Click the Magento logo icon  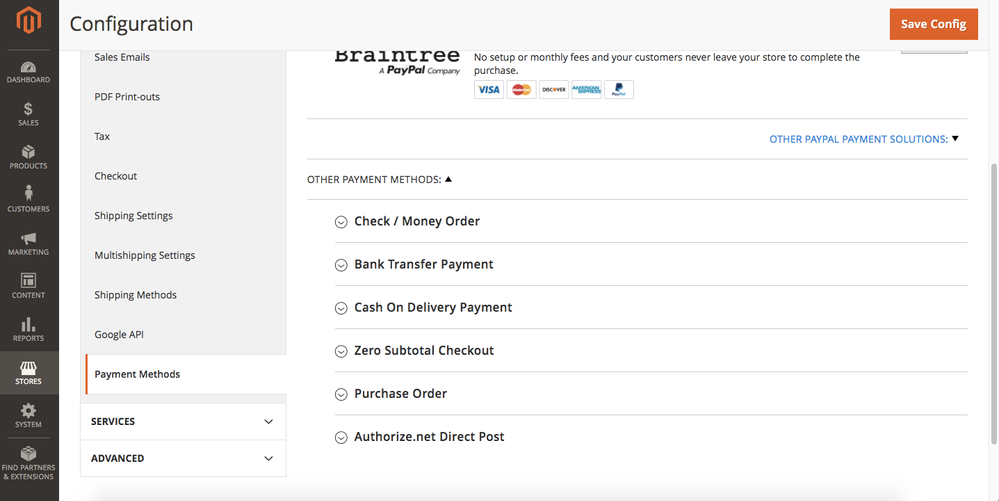tap(29, 20)
